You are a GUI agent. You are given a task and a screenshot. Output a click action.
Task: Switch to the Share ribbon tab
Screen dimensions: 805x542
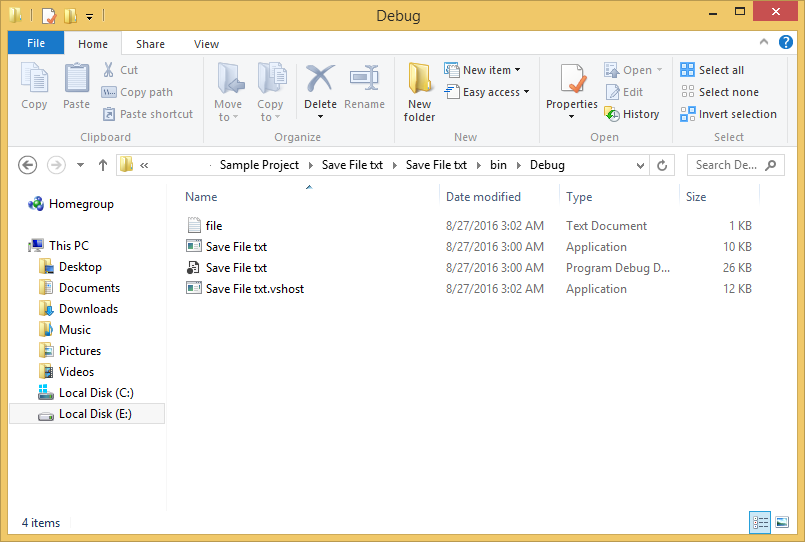150,44
